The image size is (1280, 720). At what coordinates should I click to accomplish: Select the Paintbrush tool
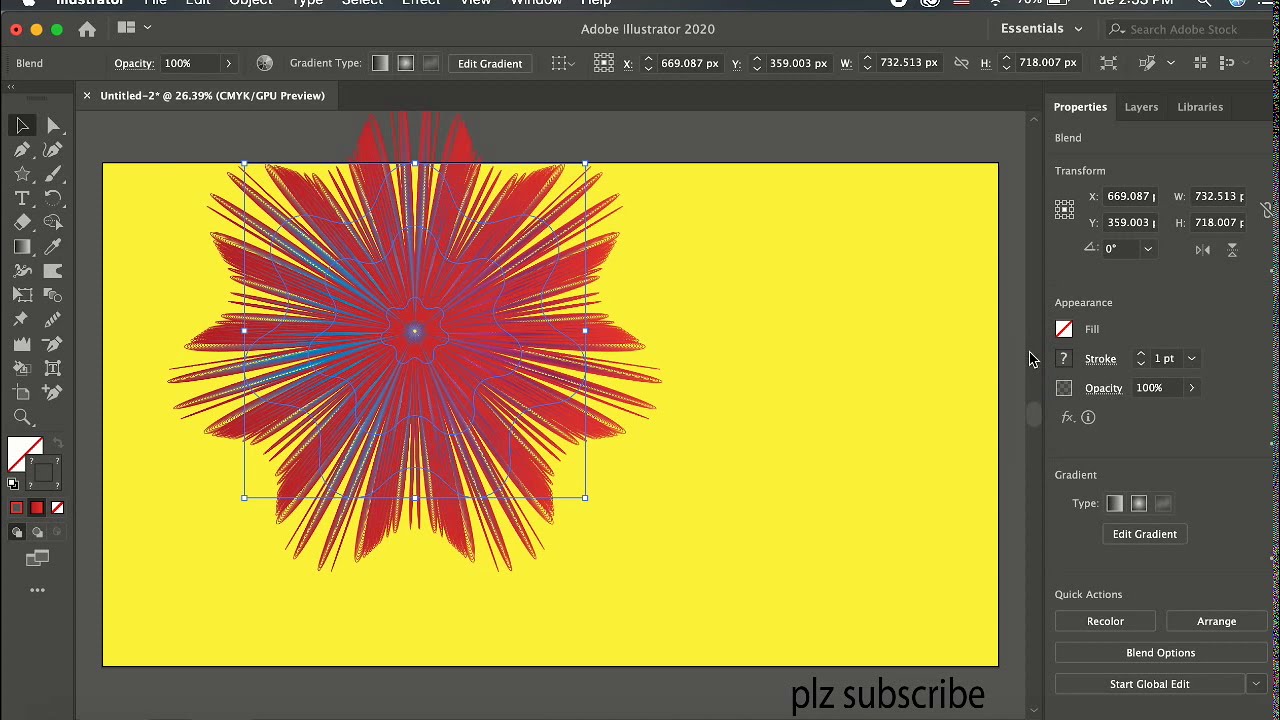[x=54, y=174]
